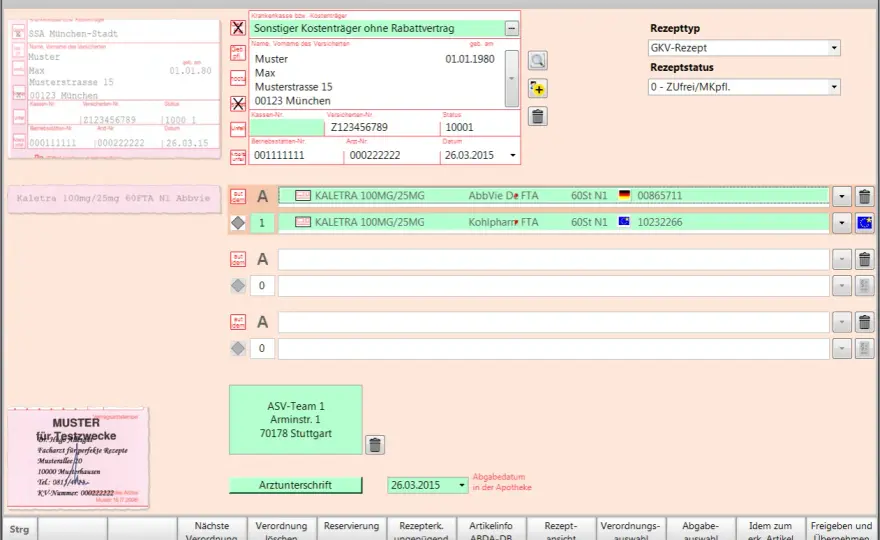
Task: Click the Nächste Verordnung bottom bar item
Action: click(x=212, y=529)
